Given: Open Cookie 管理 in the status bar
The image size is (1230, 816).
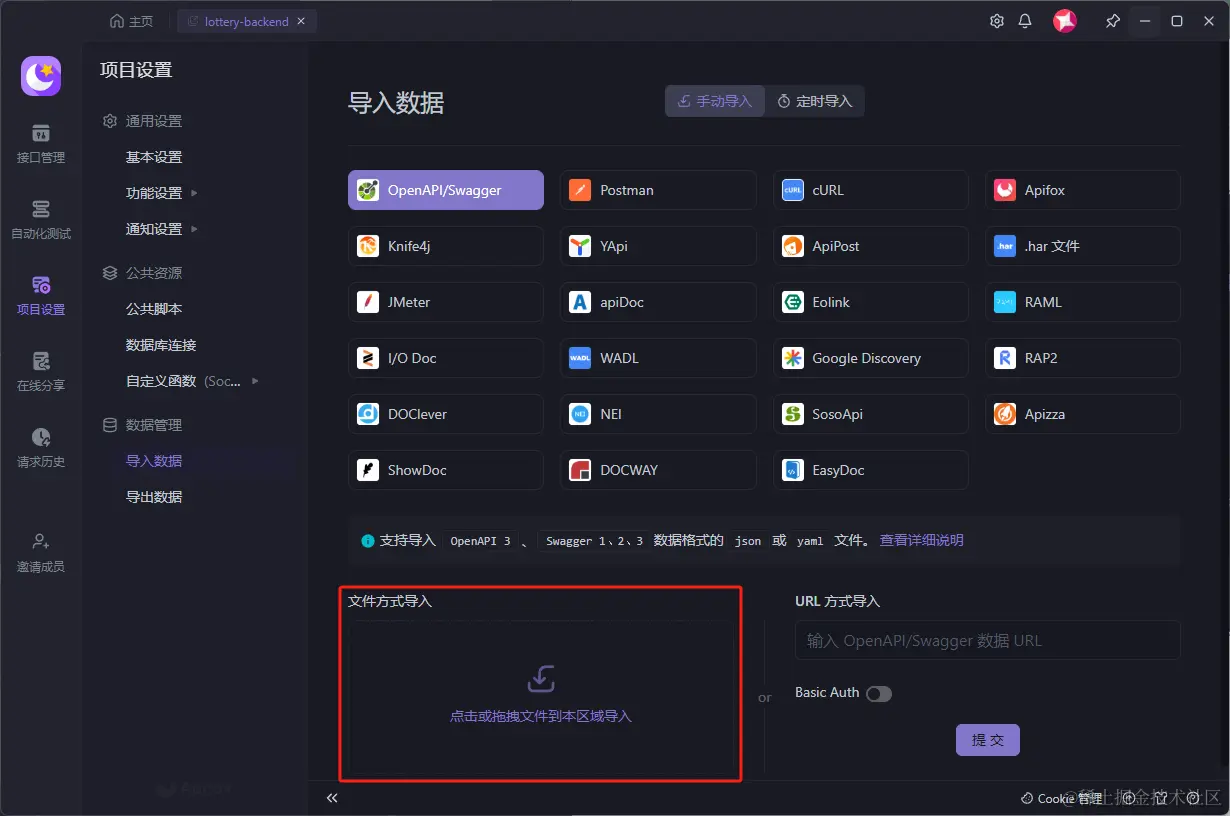Looking at the screenshot, I should pyautogui.click(x=1062, y=798).
